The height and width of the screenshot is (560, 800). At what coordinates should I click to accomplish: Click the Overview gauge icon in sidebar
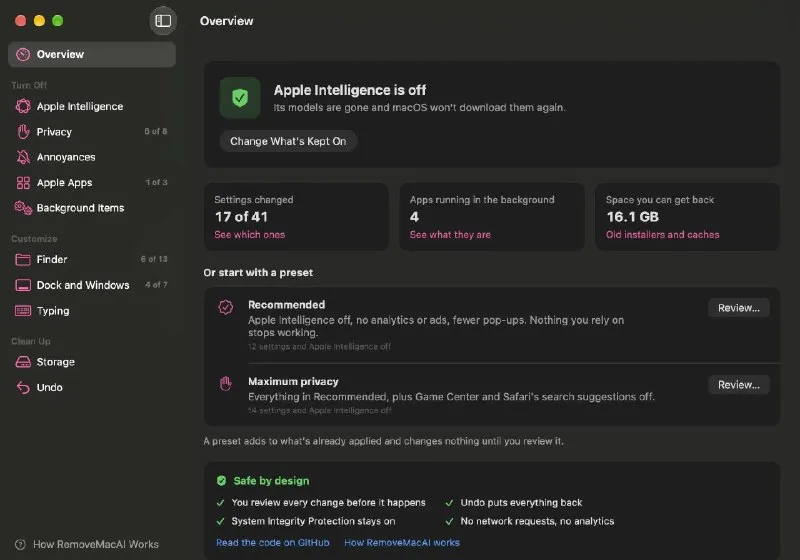[23, 55]
